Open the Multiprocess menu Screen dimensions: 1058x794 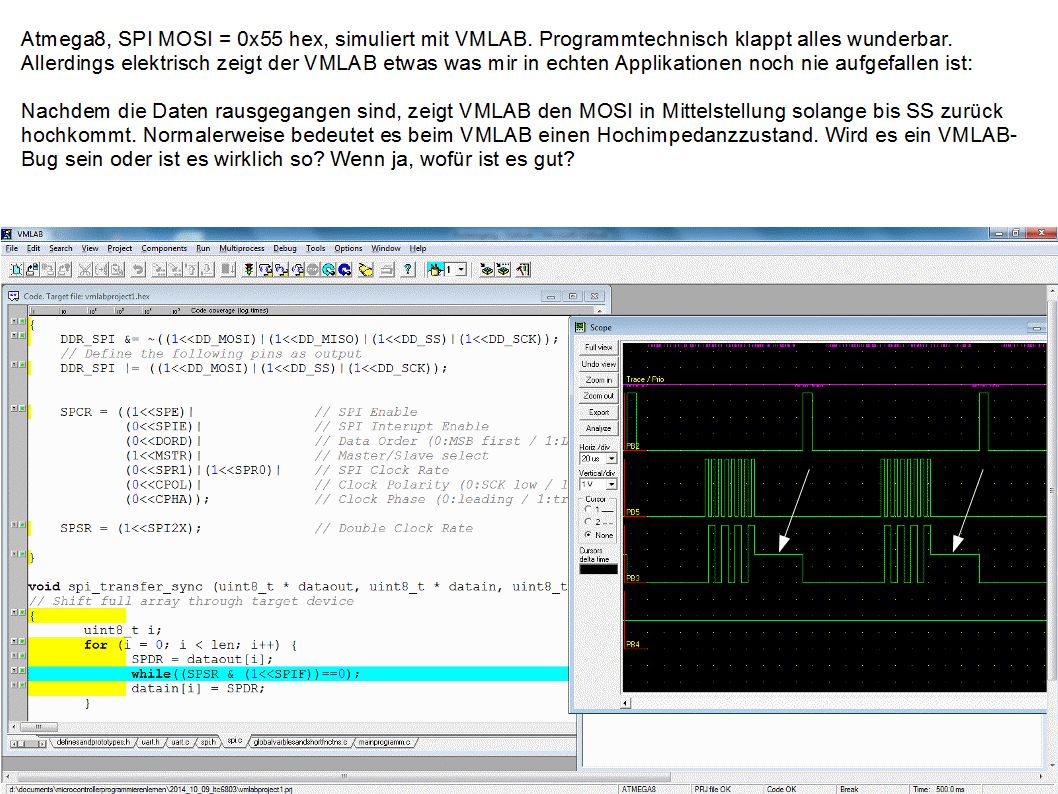(242, 248)
